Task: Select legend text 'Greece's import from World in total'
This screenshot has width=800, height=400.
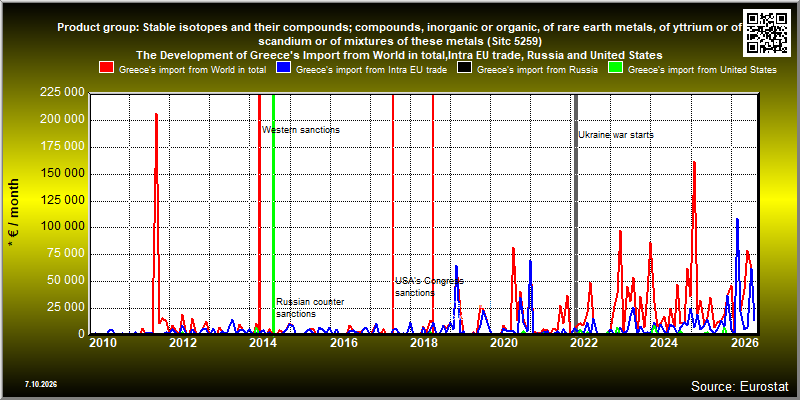Action: [x=192, y=70]
